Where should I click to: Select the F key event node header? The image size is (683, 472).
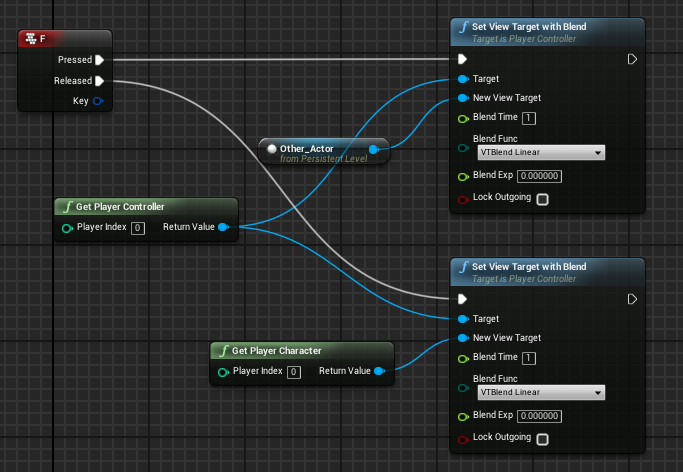coord(64,39)
